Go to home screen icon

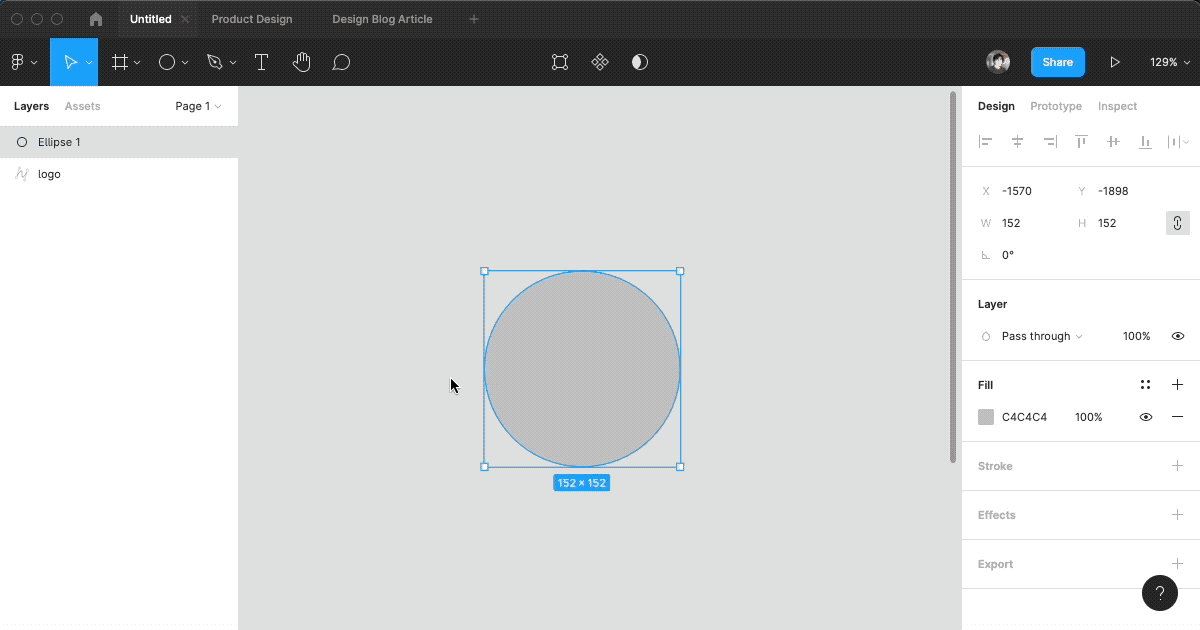96,19
